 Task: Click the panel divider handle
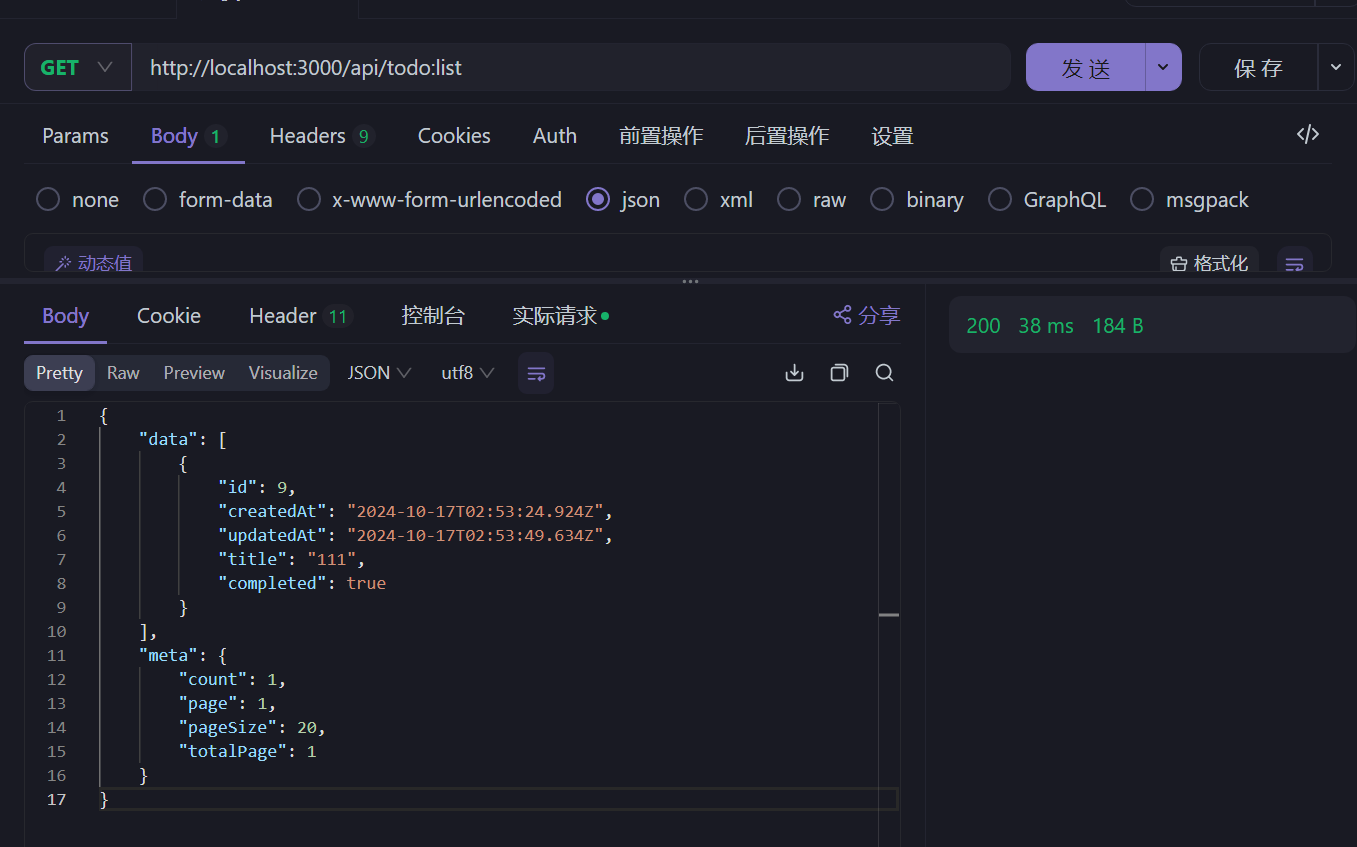690,282
